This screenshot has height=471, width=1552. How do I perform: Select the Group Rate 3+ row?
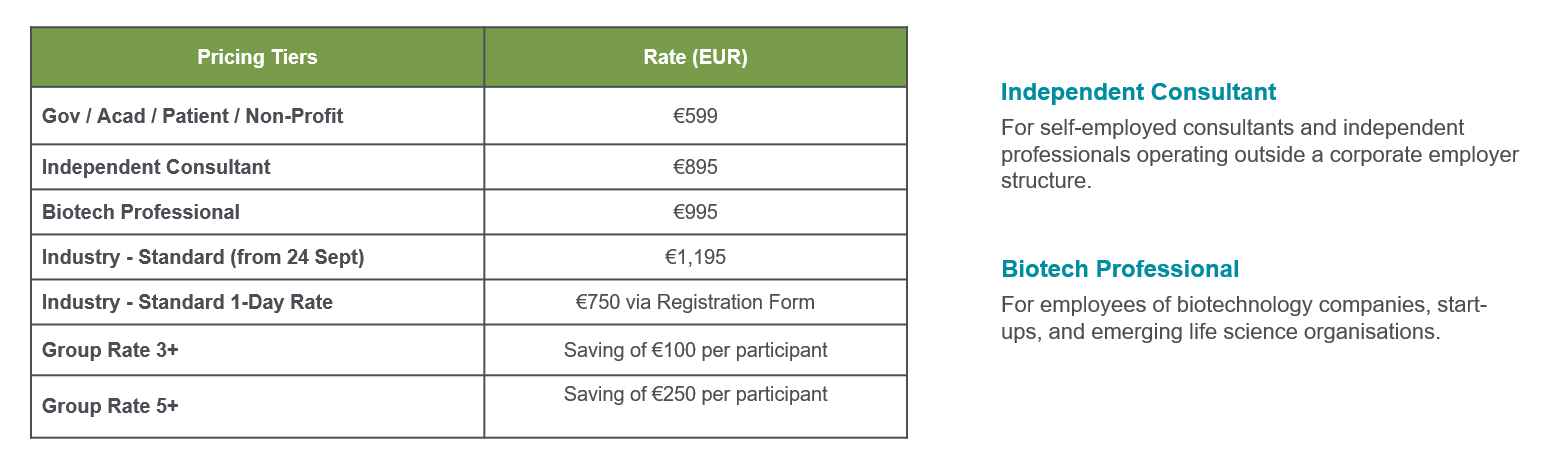click(469, 350)
